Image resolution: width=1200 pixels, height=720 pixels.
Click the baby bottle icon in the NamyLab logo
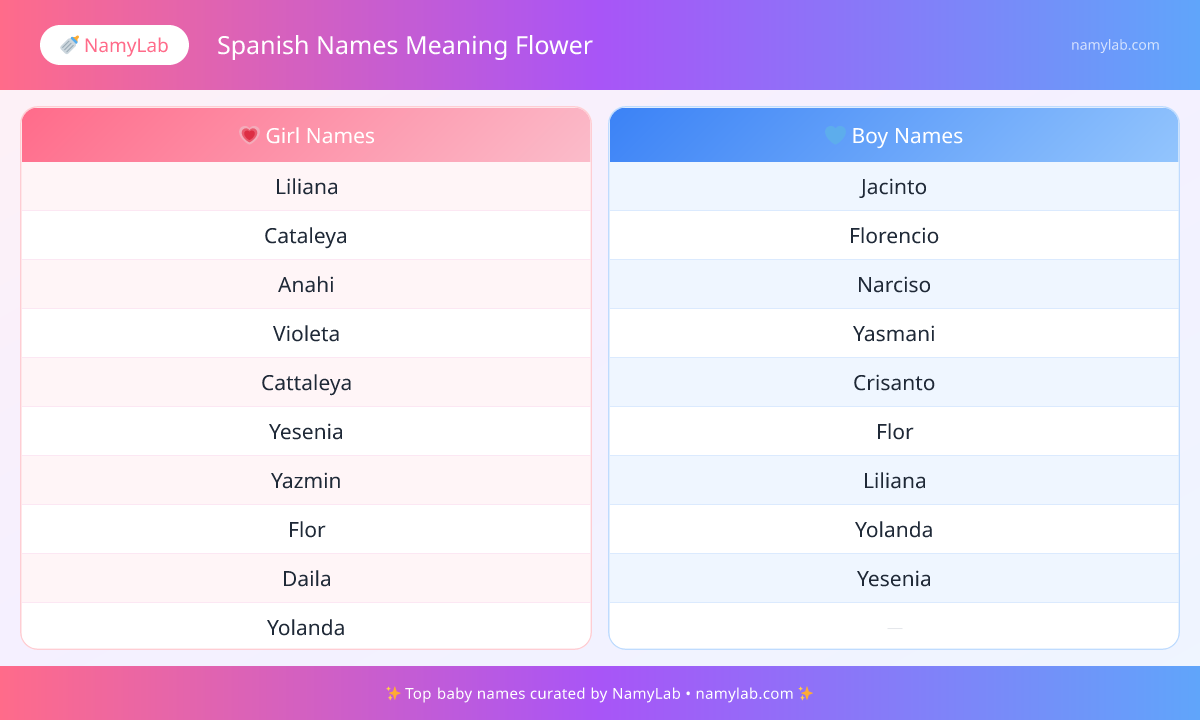[x=69, y=45]
